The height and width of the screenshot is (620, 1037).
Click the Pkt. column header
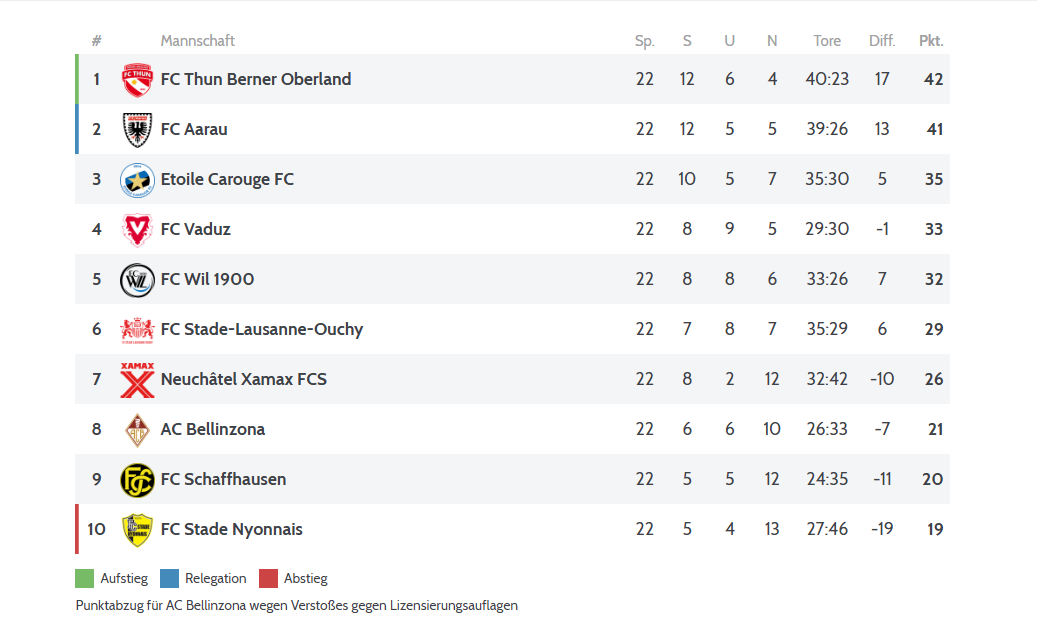931,41
